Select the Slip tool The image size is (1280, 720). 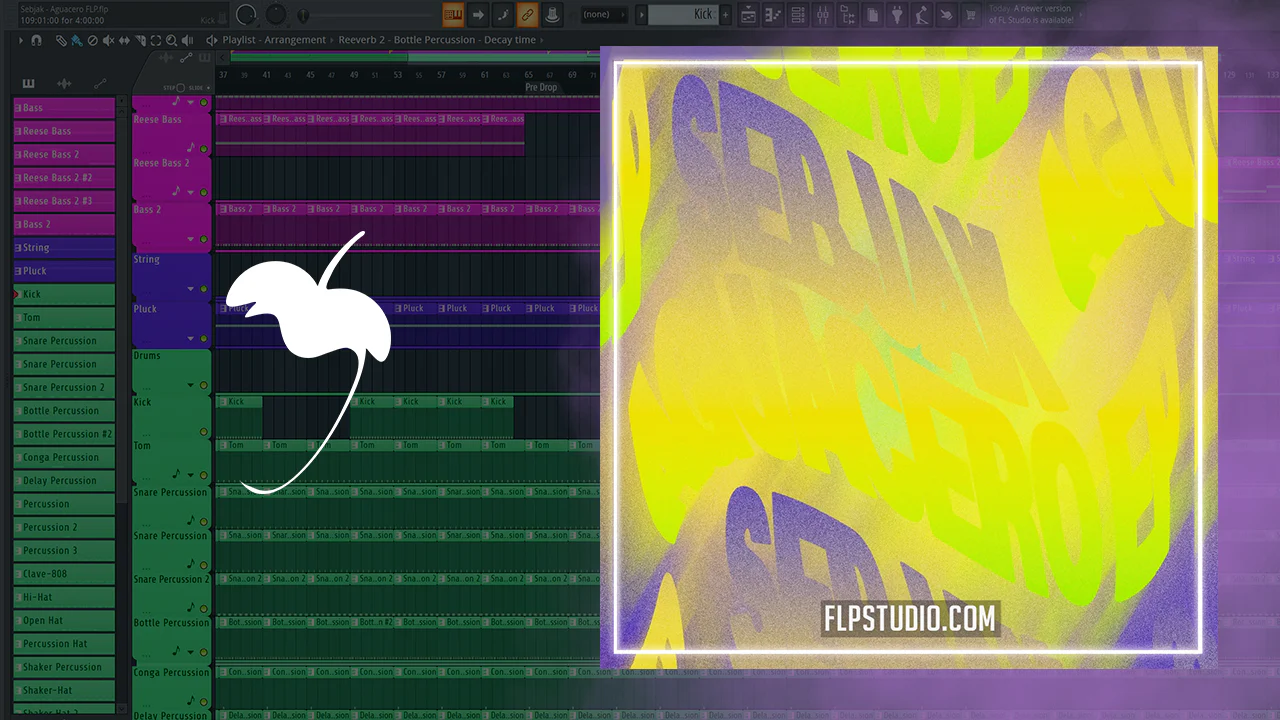click(125, 40)
